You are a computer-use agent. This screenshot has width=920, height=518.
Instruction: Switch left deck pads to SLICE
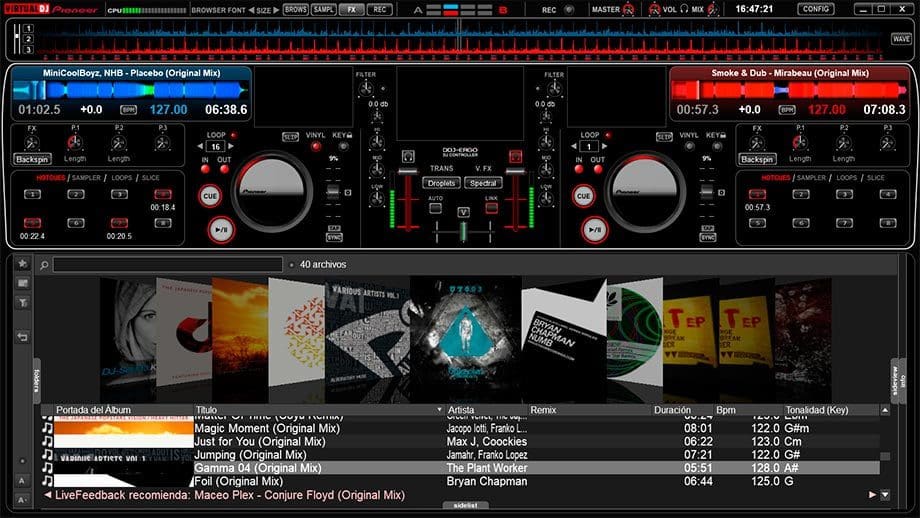click(x=150, y=178)
